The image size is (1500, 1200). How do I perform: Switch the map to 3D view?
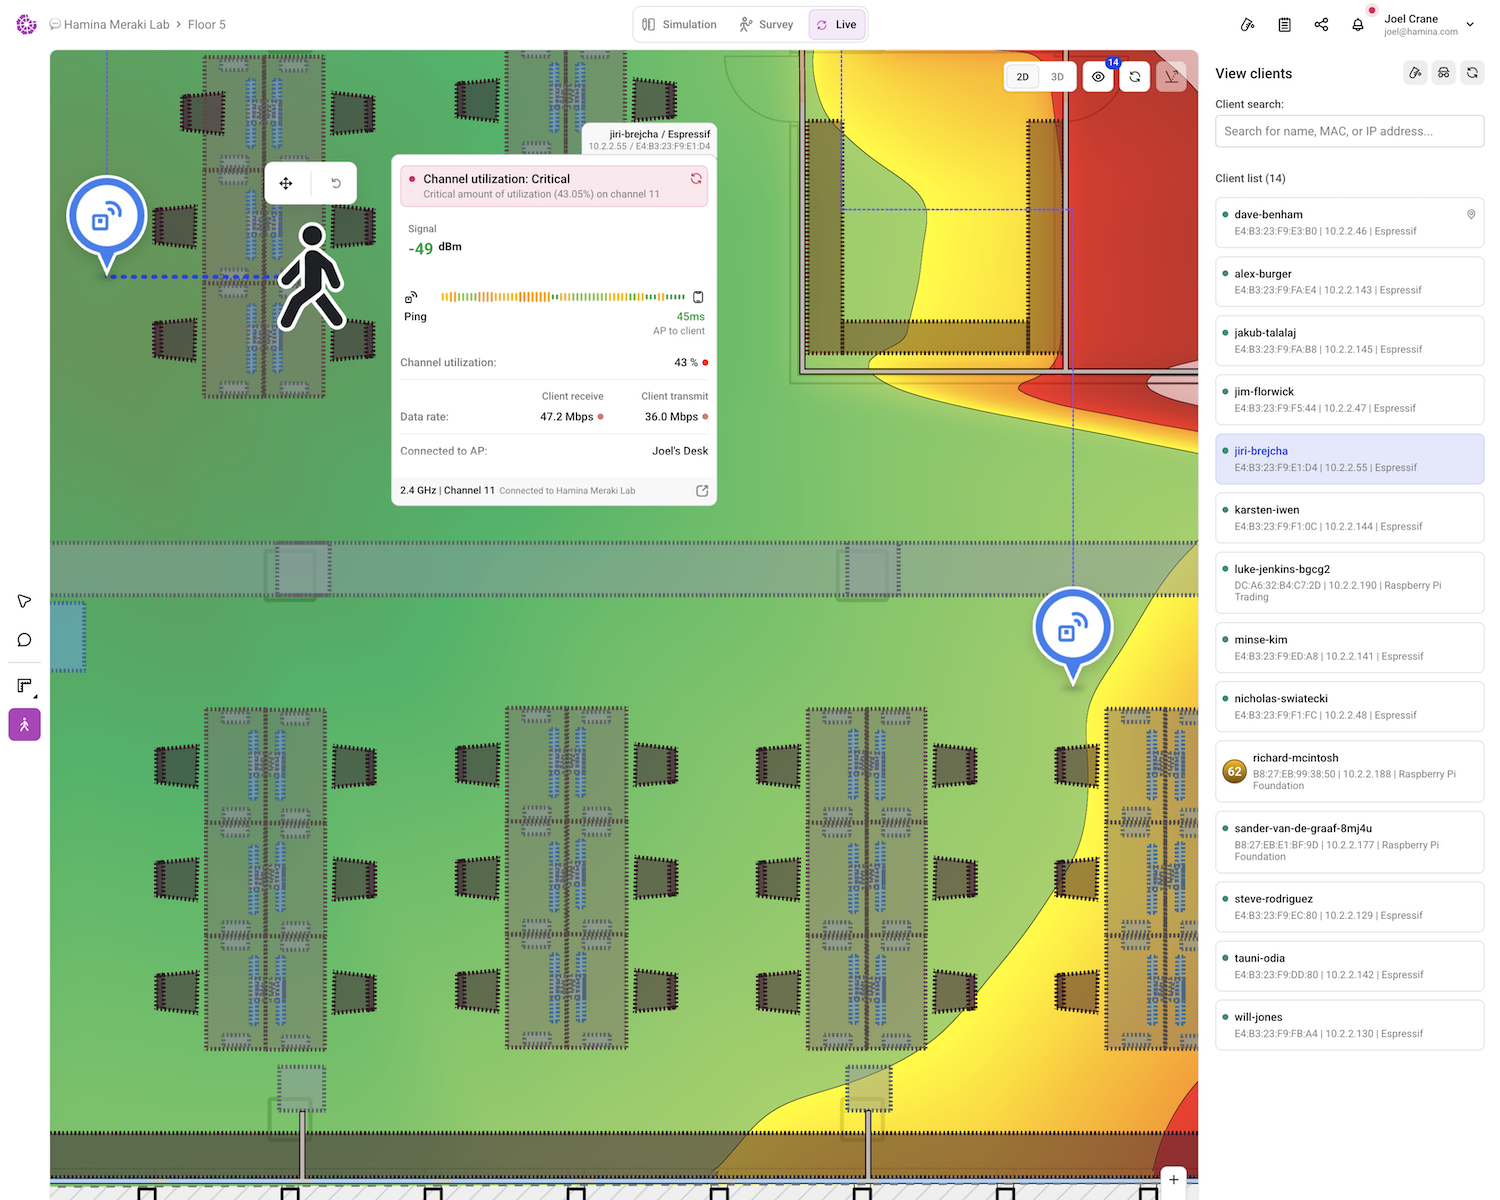click(x=1057, y=77)
